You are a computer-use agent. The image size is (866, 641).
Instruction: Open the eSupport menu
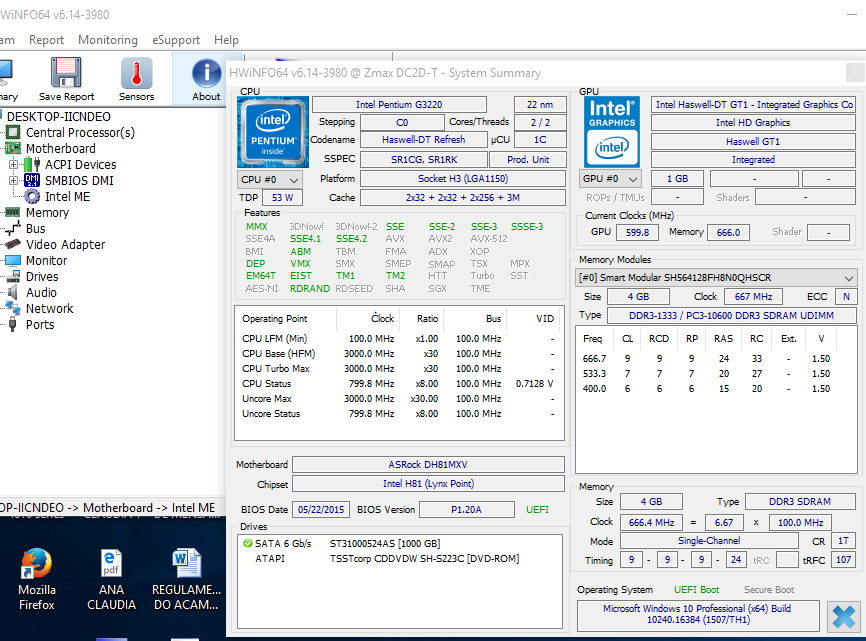tap(176, 40)
